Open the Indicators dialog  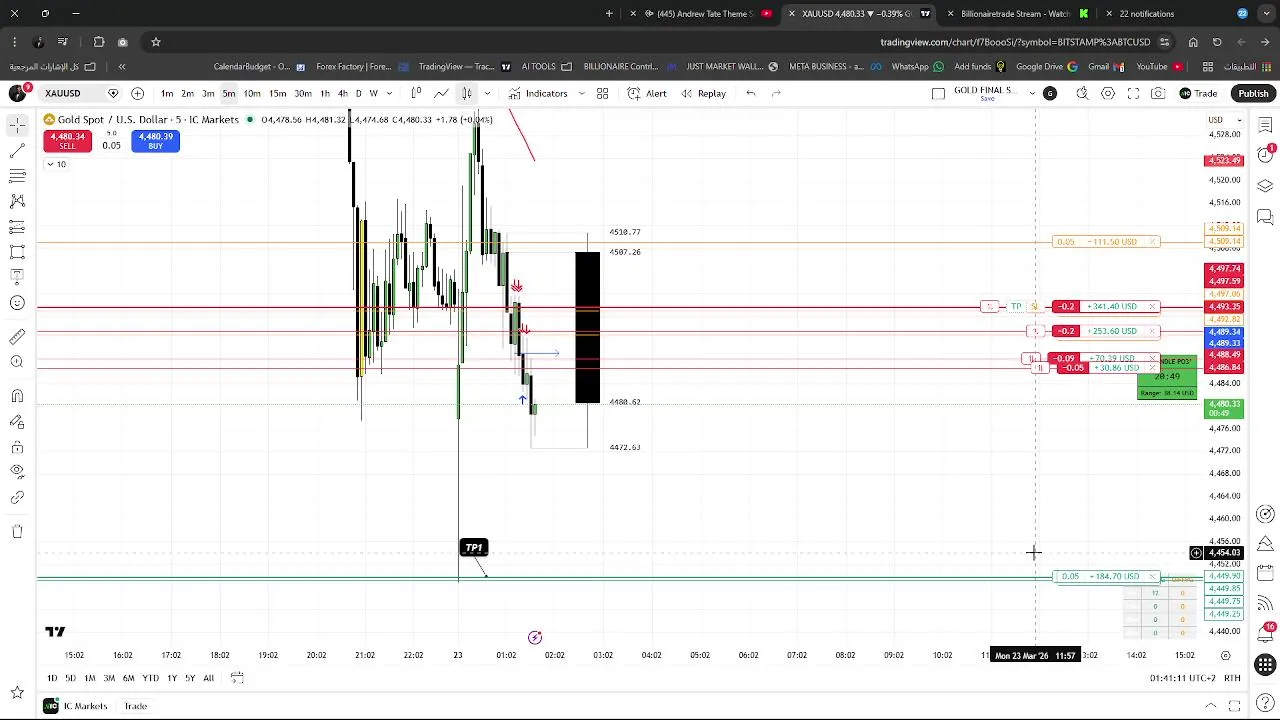[x=538, y=93]
